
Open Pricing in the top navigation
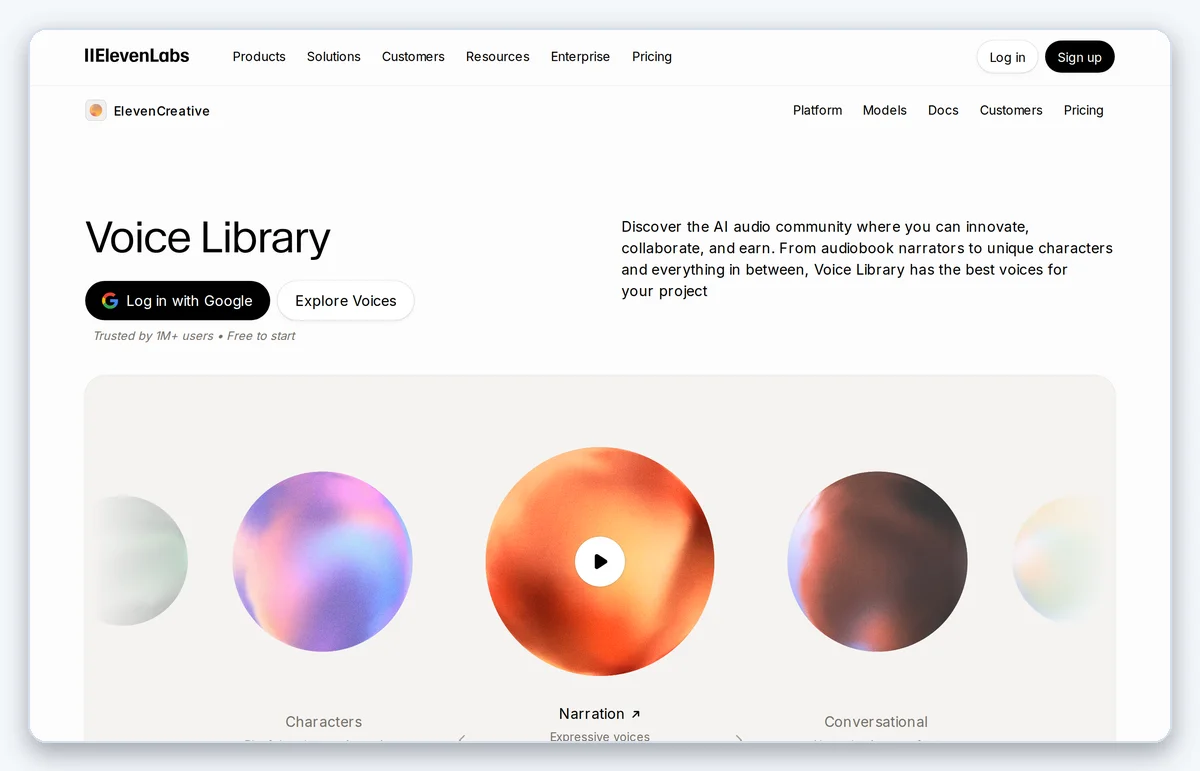point(652,57)
